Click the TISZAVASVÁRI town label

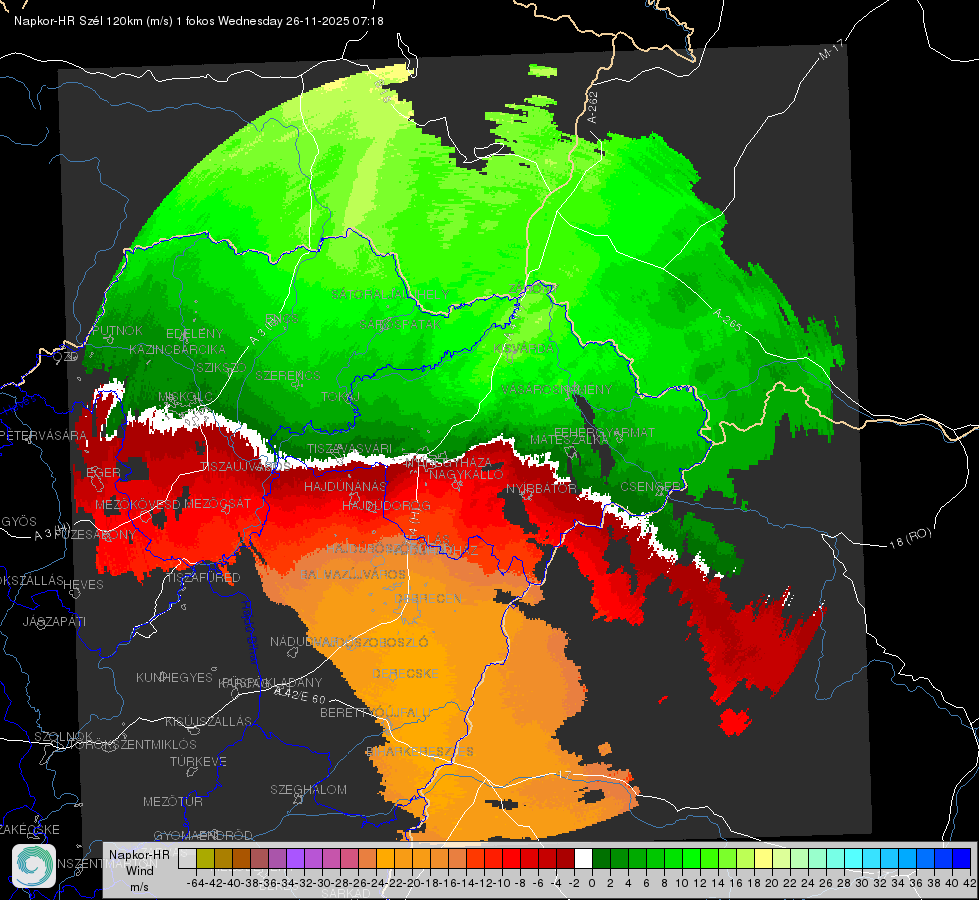click(349, 448)
